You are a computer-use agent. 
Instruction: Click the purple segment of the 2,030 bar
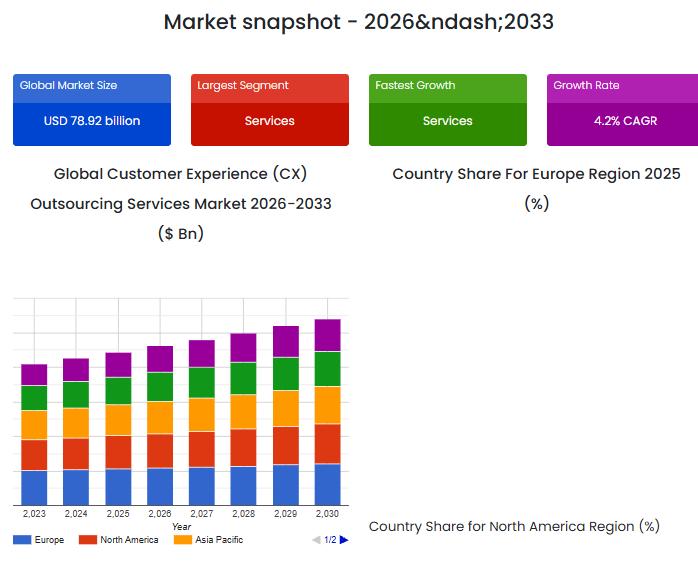pyautogui.click(x=328, y=335)
